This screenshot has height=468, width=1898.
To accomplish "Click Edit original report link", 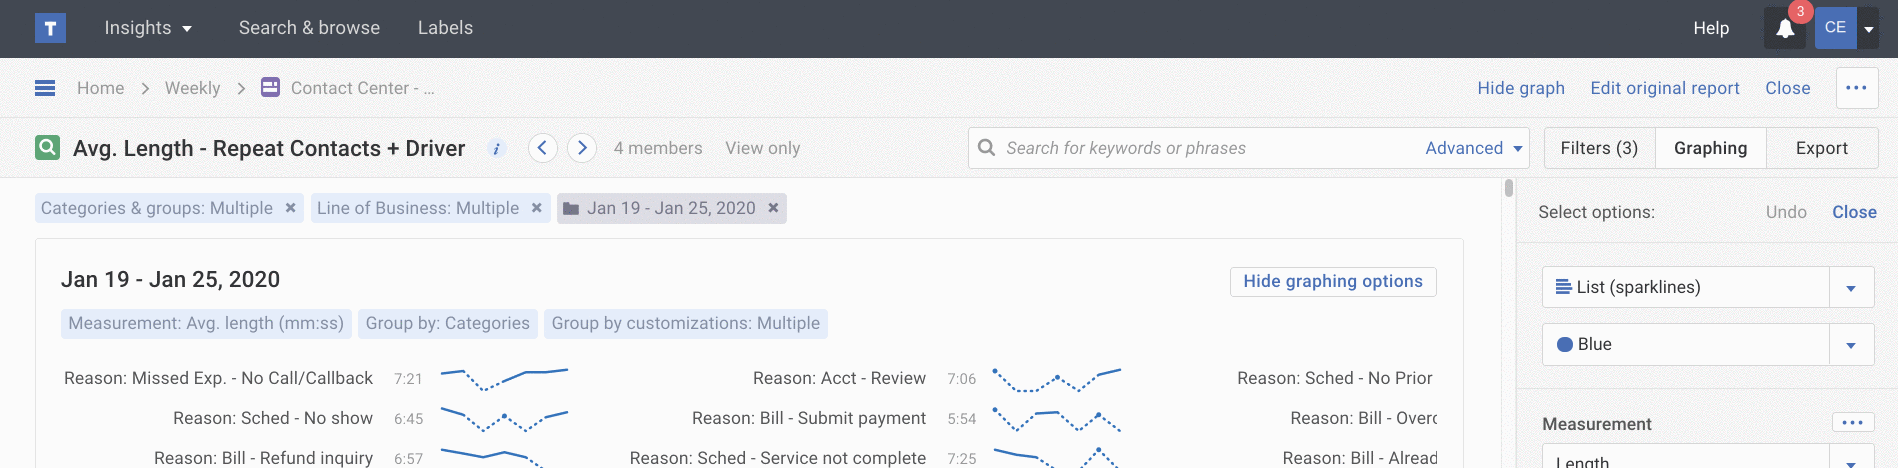I will click(1664, 88).
